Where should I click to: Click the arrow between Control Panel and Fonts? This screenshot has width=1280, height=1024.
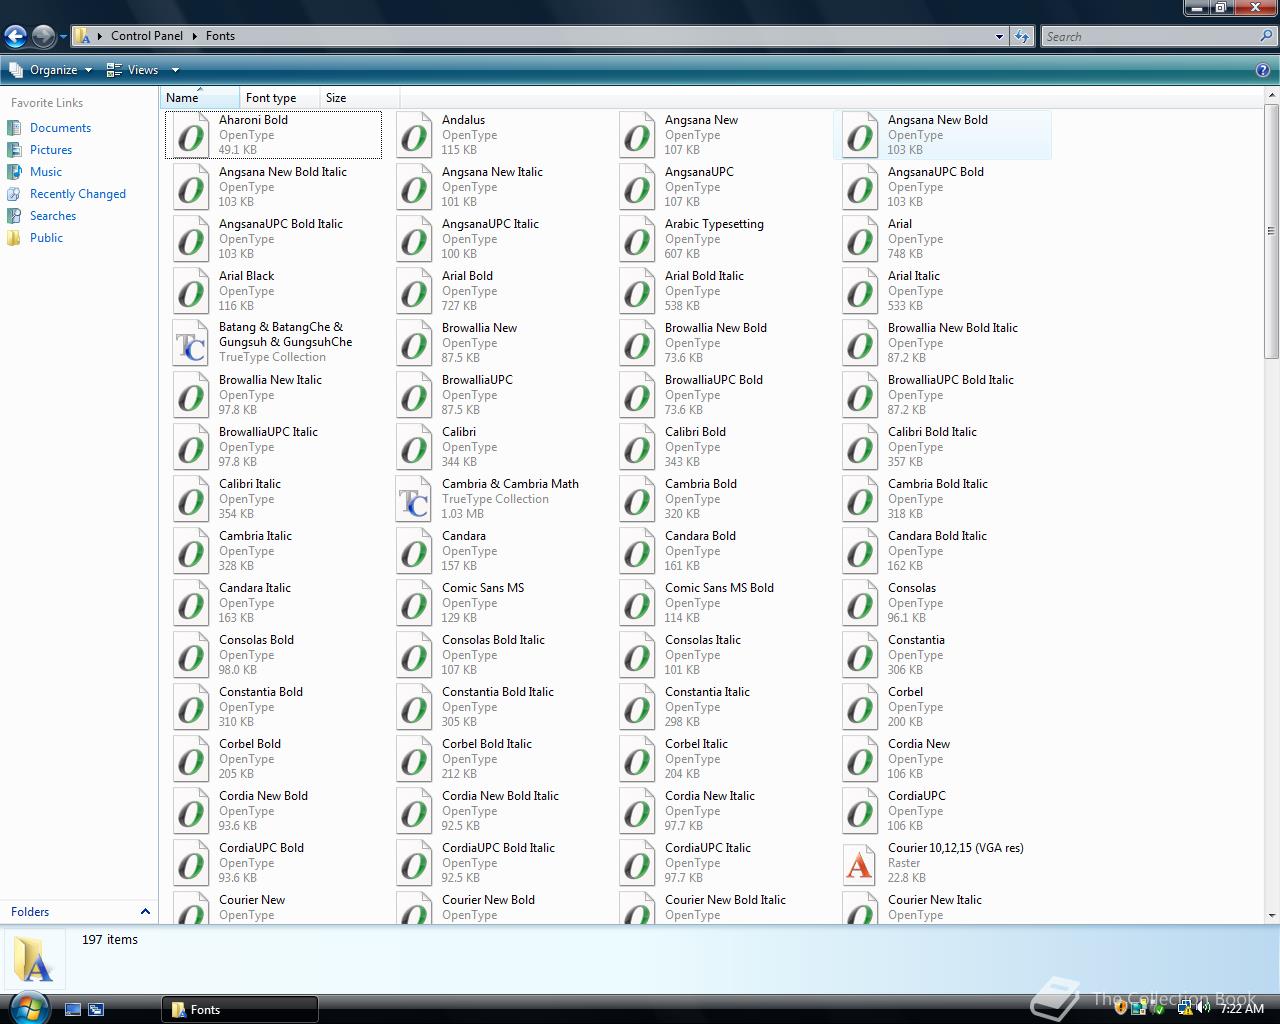tap(194, 36)
